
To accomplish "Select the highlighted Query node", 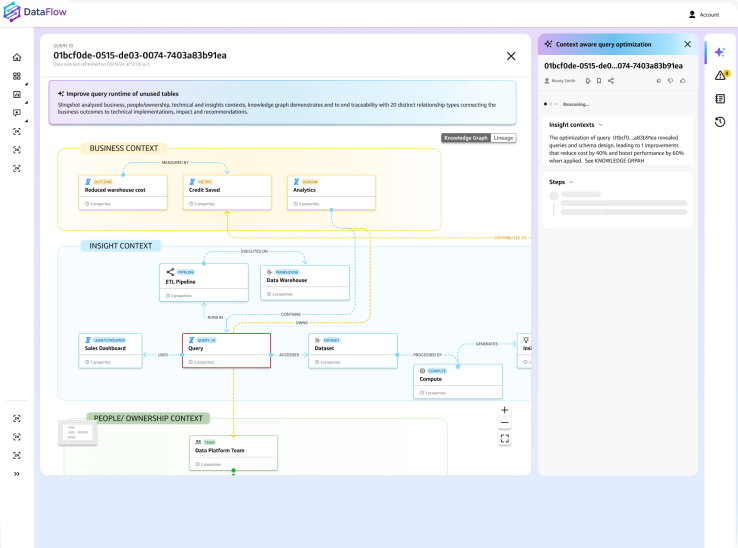I will click(x=226, y=351).
